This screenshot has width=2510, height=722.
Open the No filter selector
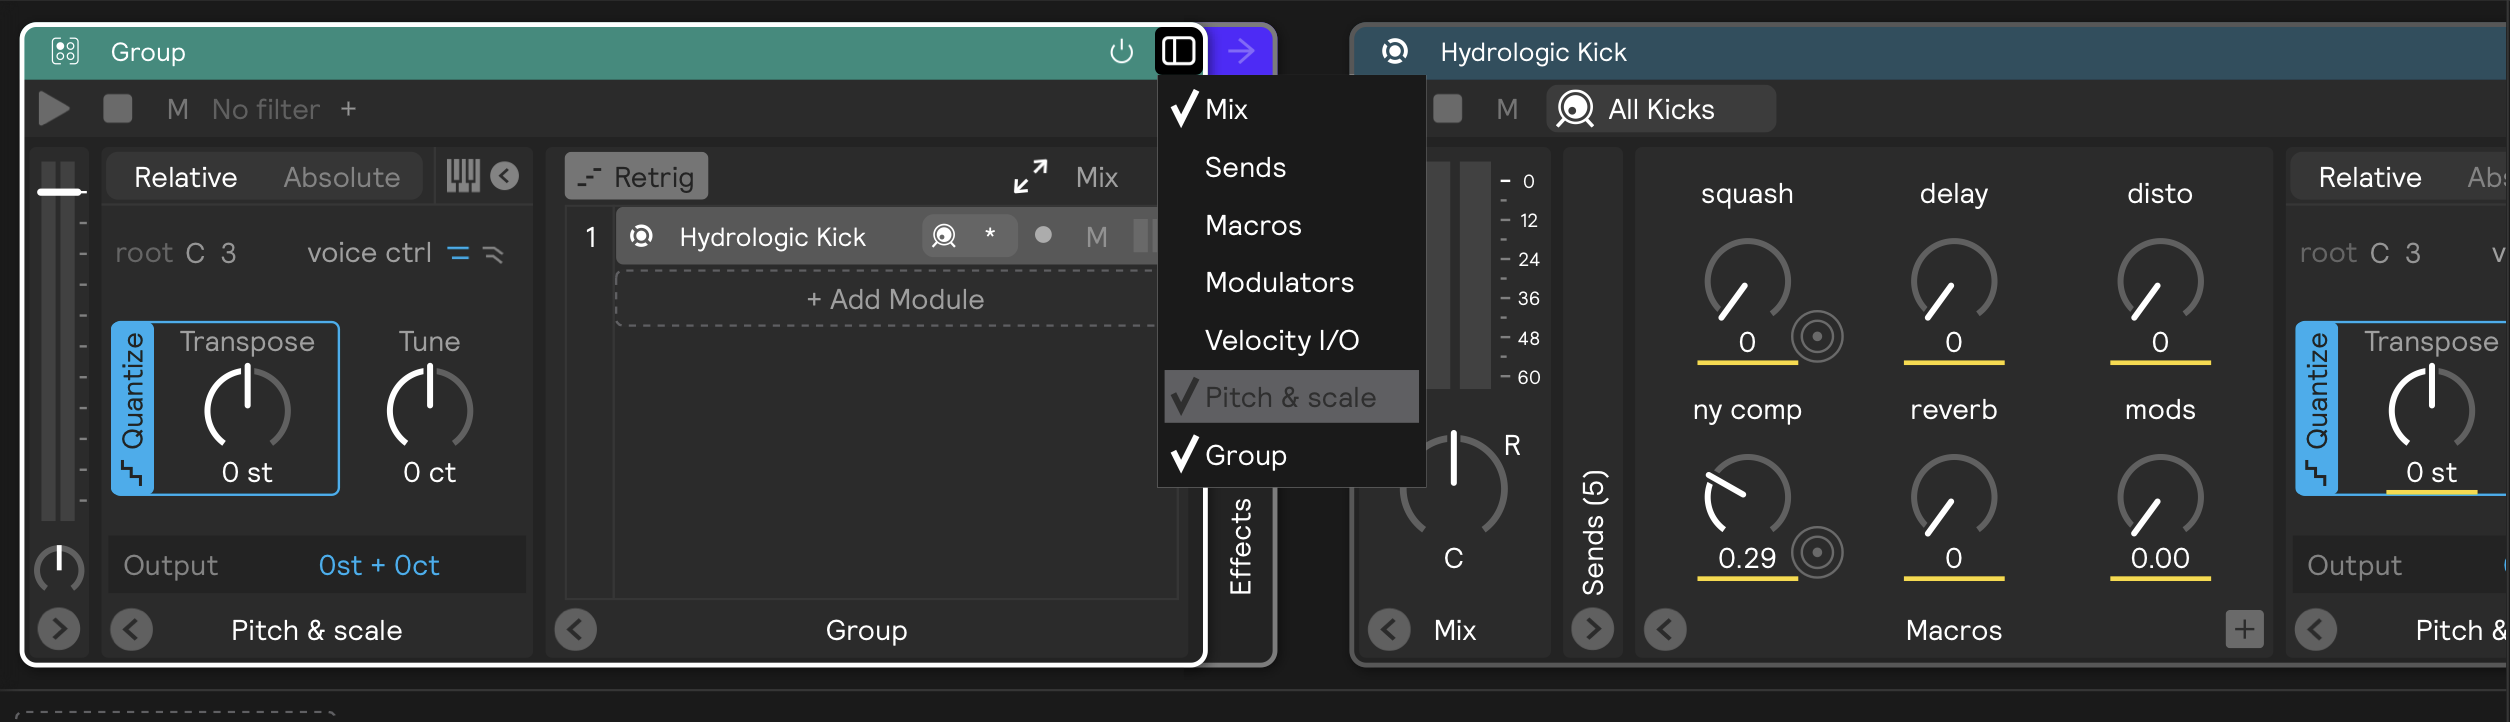[x=266, y=109]
